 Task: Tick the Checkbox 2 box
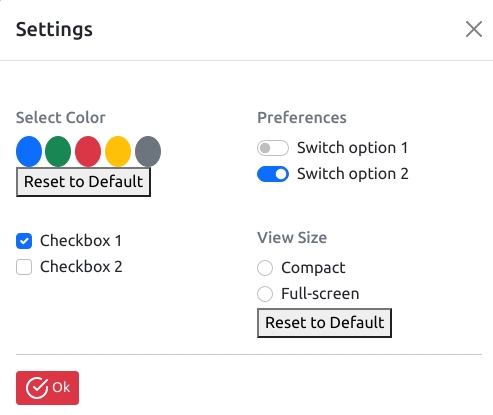24,267
